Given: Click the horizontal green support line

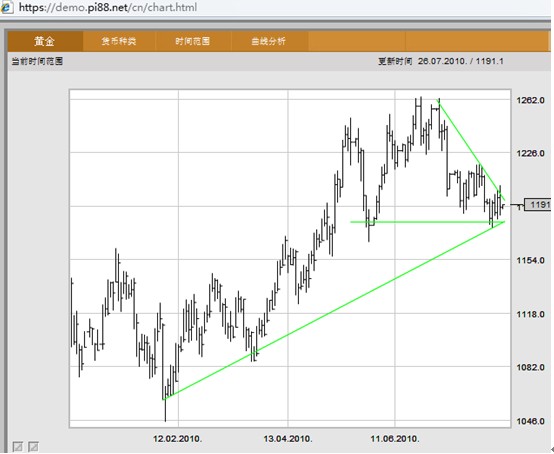Looking at the screenshot, I should pyautogui.click(x=428, y=222).
